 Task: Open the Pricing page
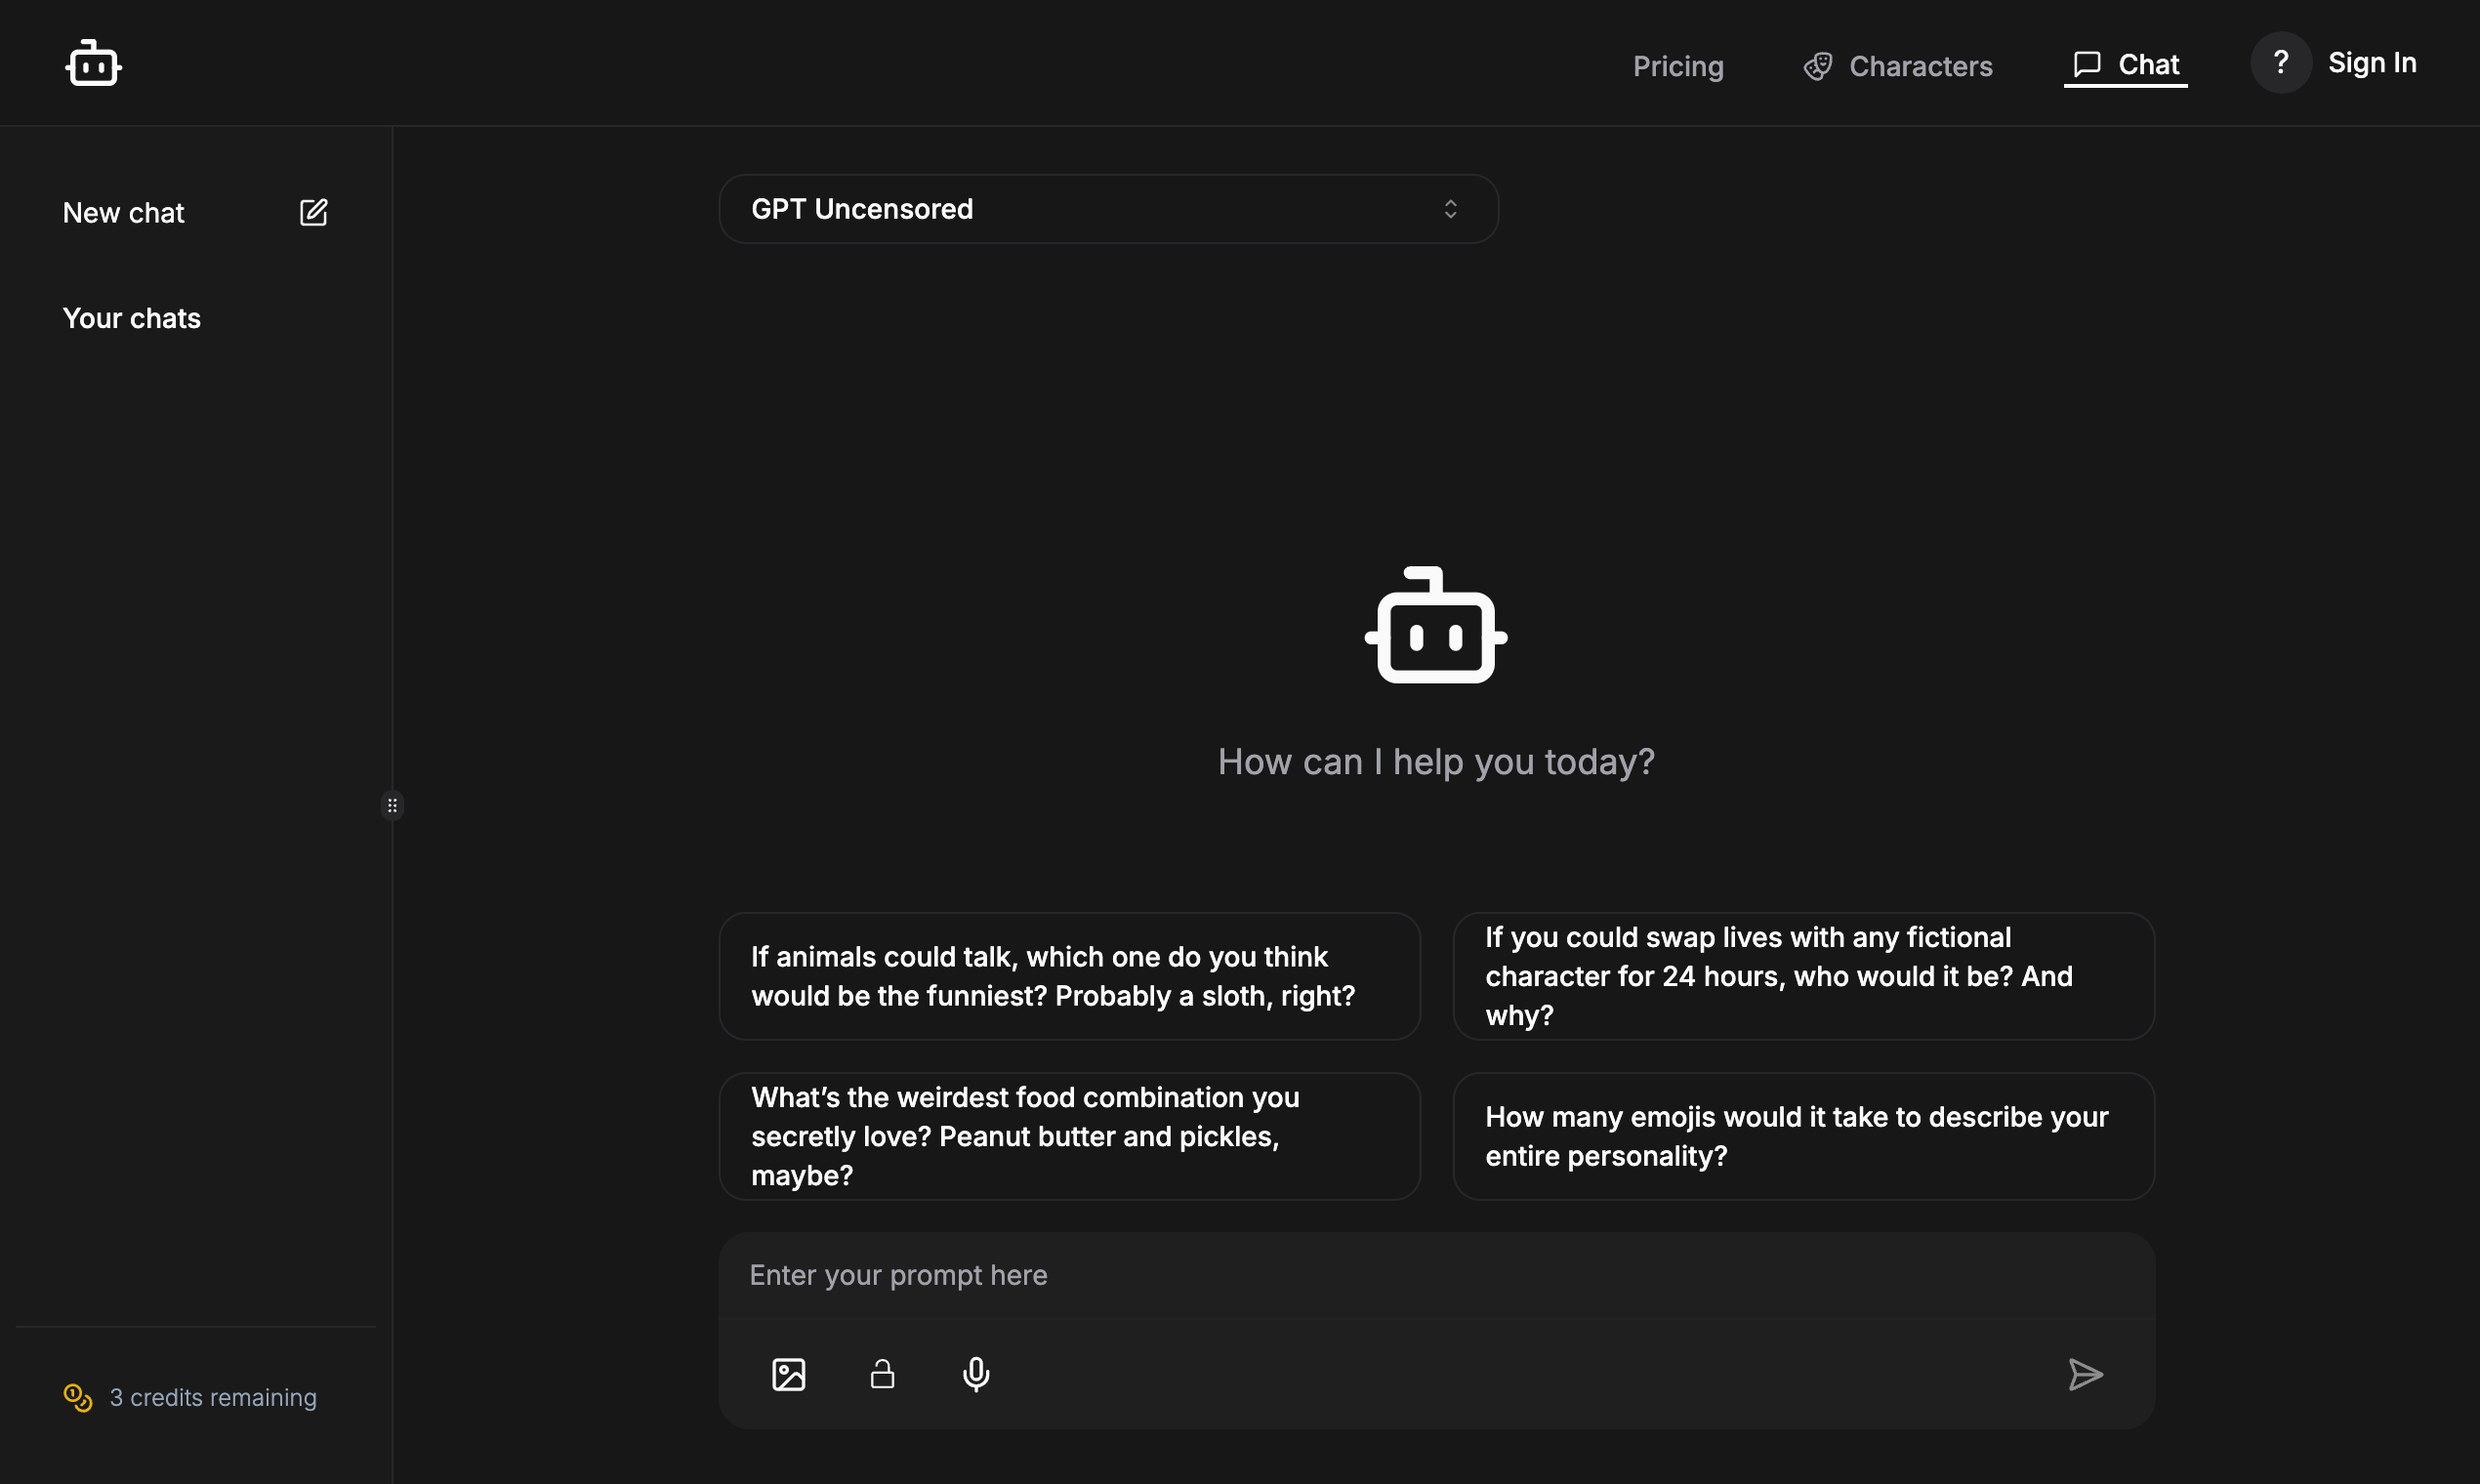(1677, 66)
